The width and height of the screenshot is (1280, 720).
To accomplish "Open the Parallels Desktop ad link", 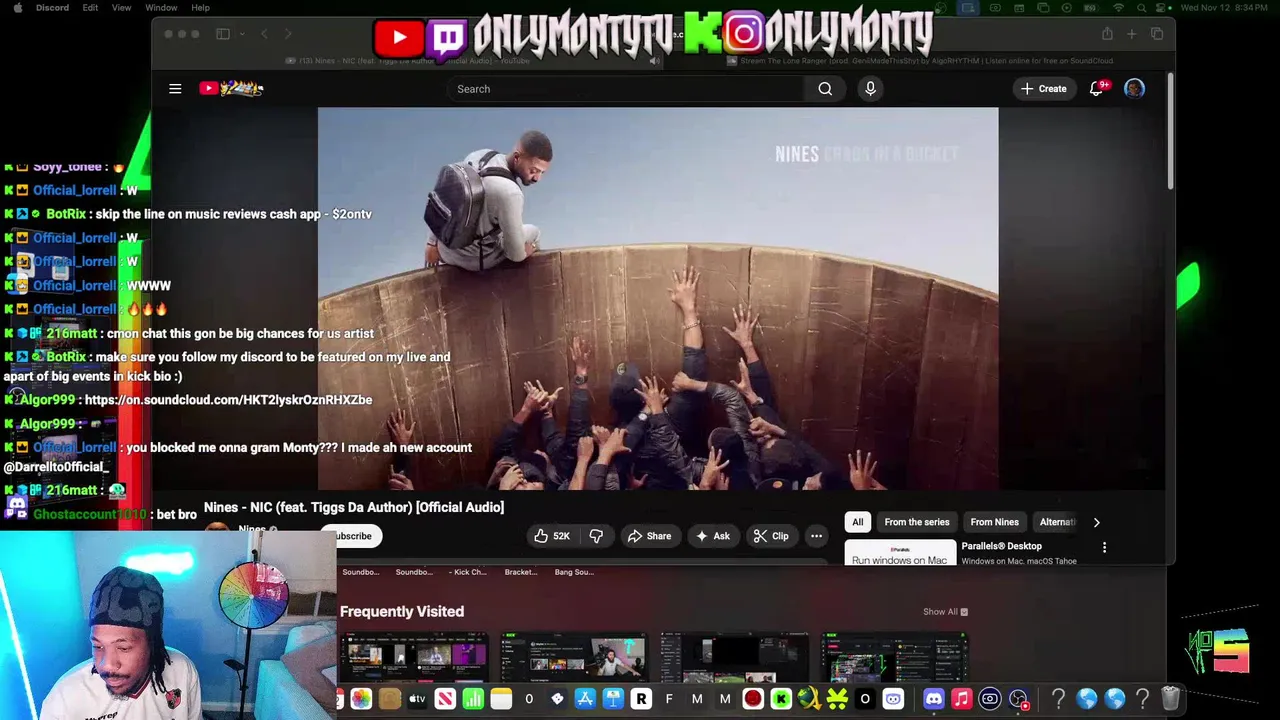I will coord(1001,546).
